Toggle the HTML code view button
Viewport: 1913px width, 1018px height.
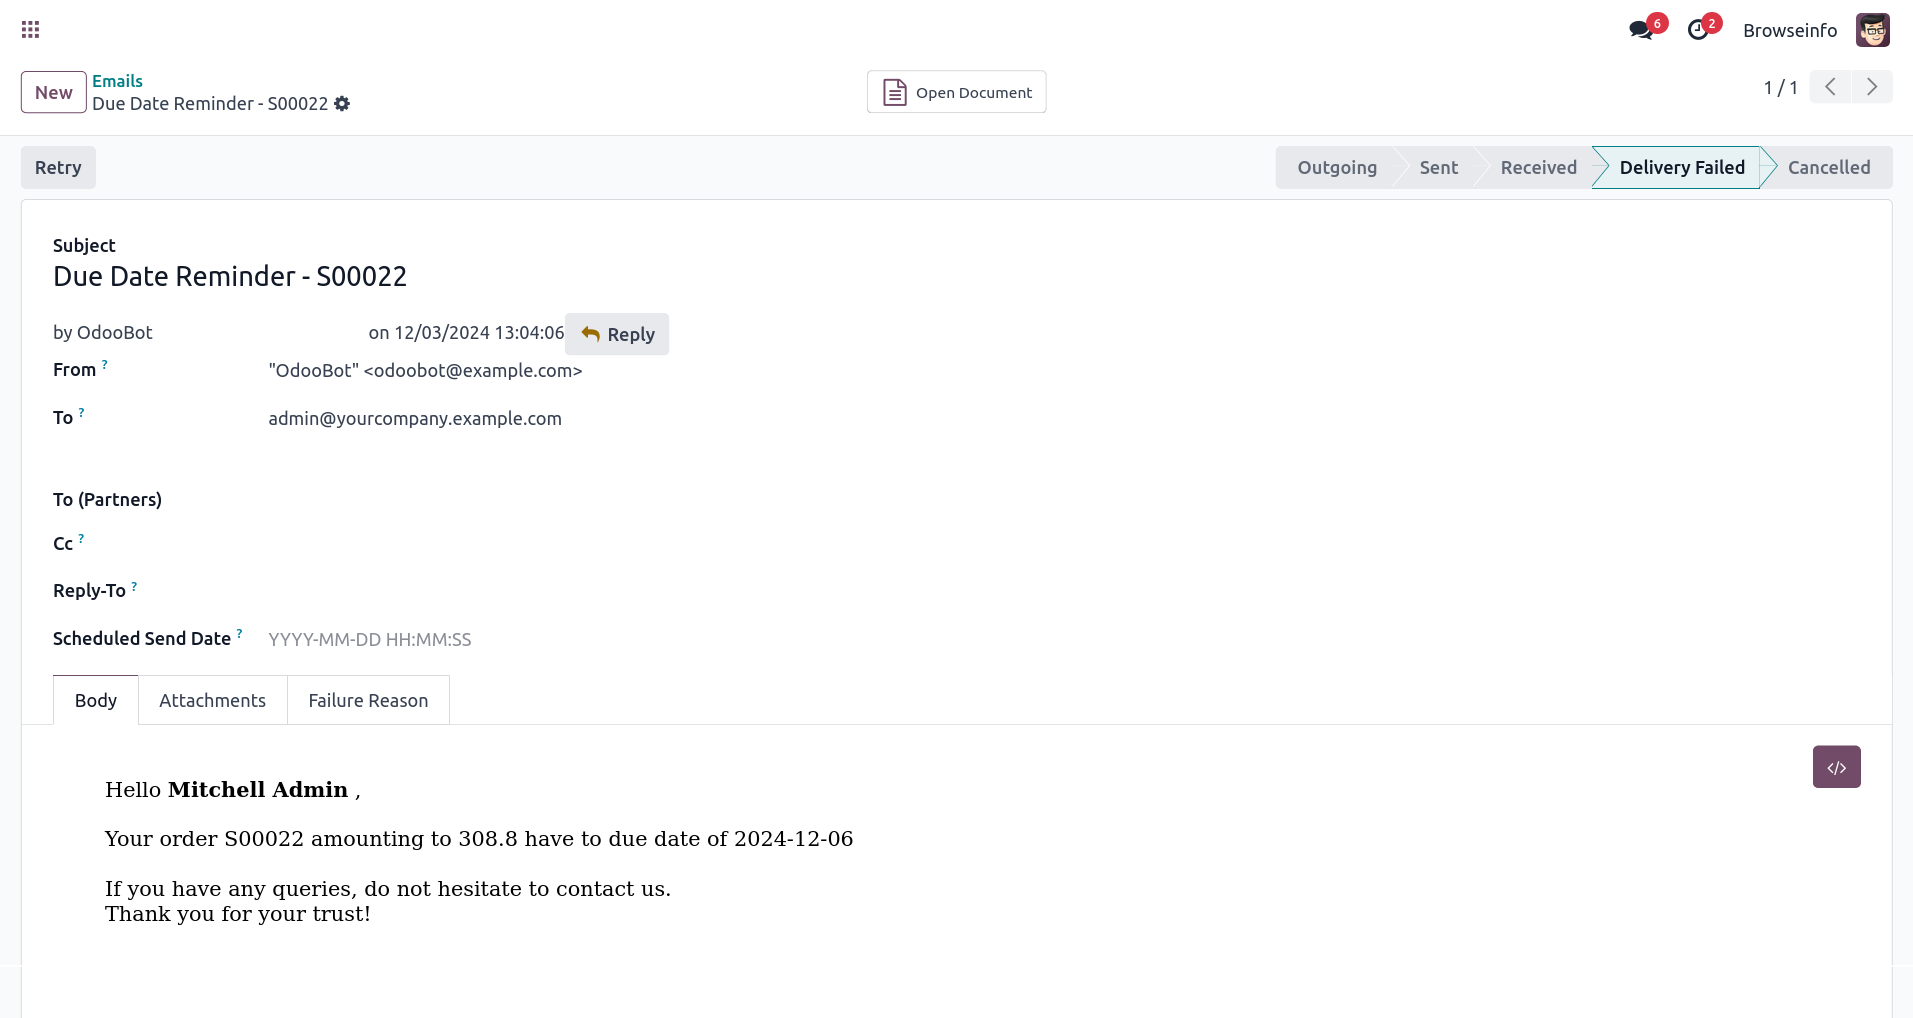1836,767
